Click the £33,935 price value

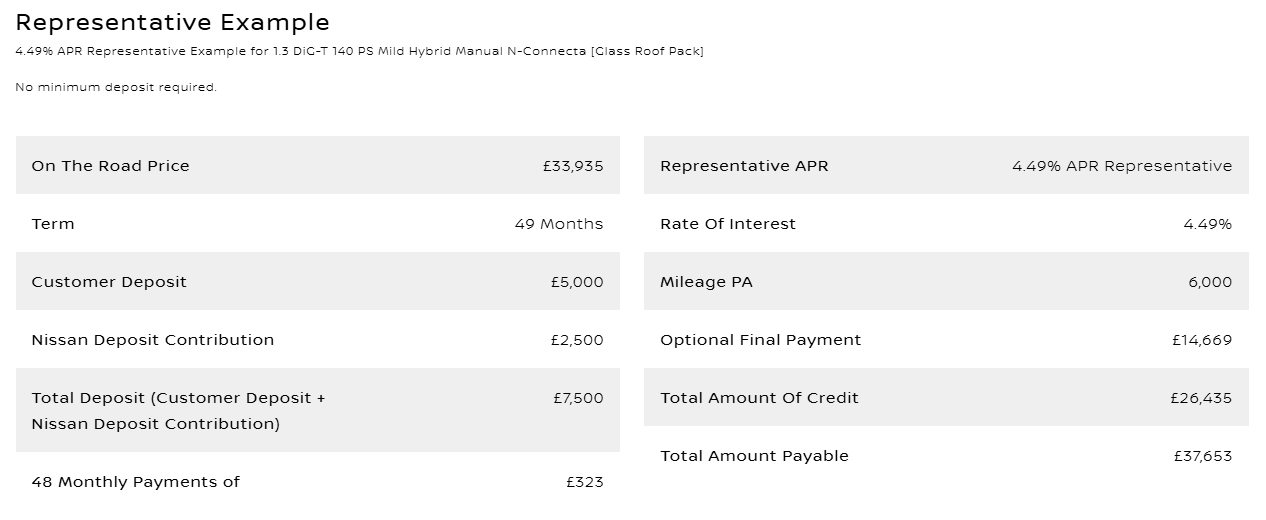(573, 166)
